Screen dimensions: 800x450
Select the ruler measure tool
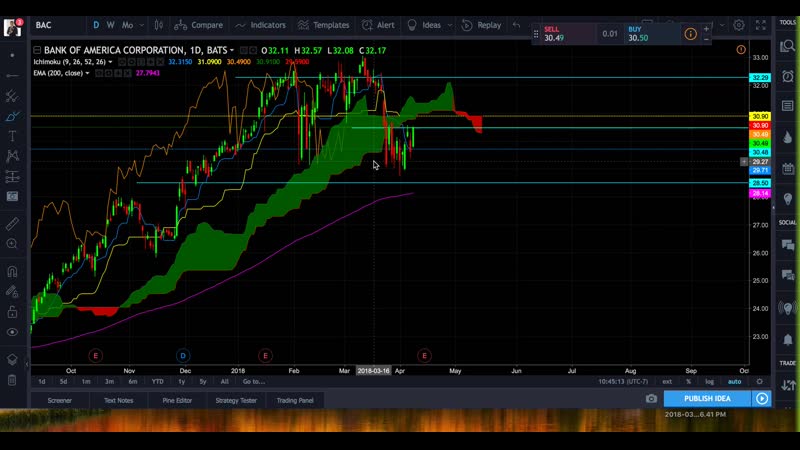[12, 223]
